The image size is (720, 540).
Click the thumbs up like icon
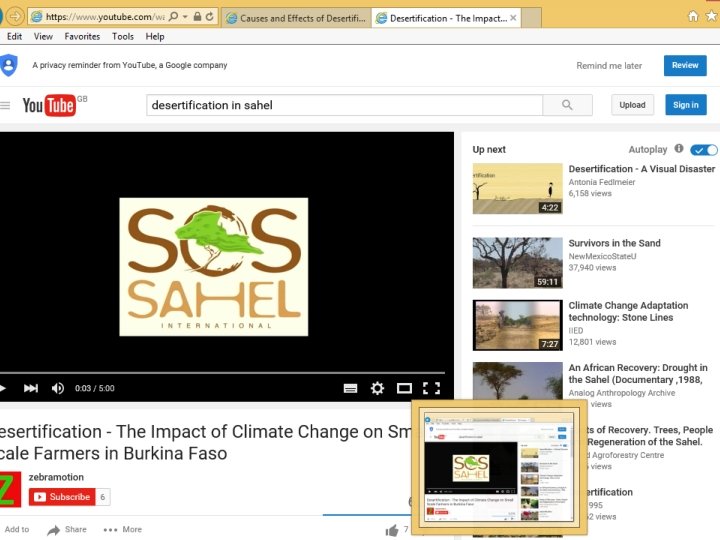tap(392, 531)
